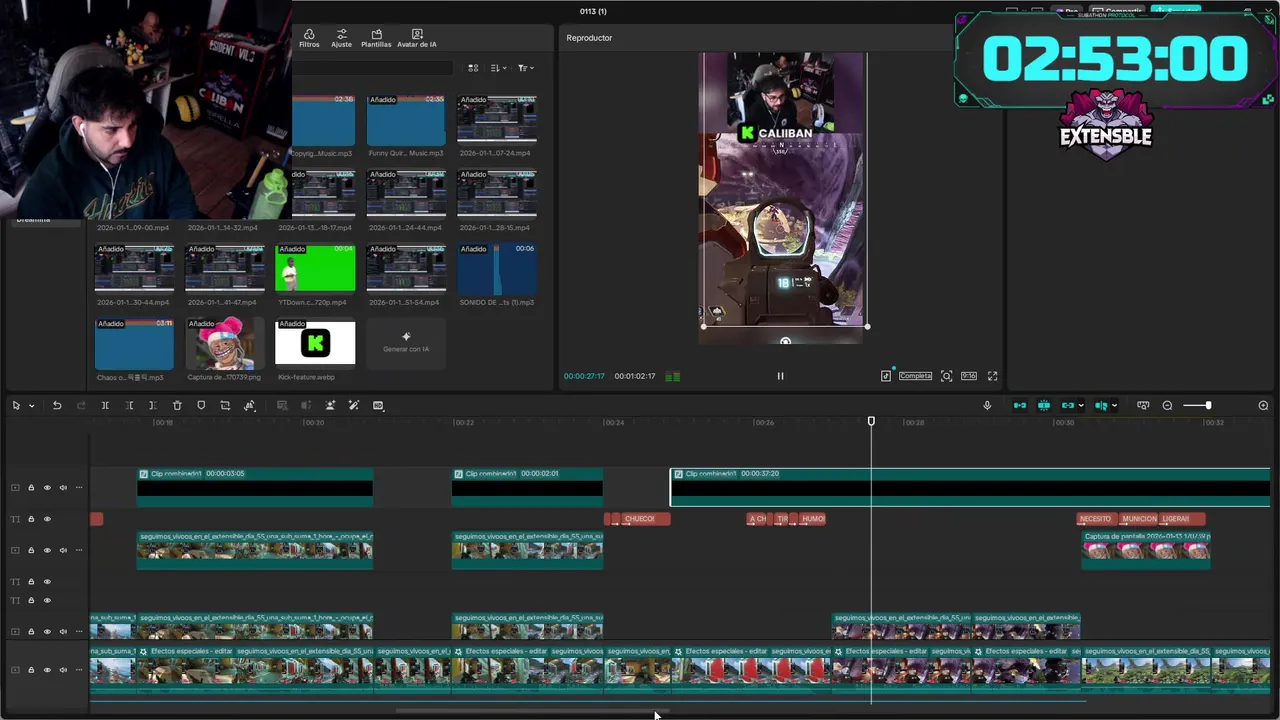The width and height of the screenshot is (1280, 720).
Task: Zoom in the timeline
Action: tap(1263, 405)
